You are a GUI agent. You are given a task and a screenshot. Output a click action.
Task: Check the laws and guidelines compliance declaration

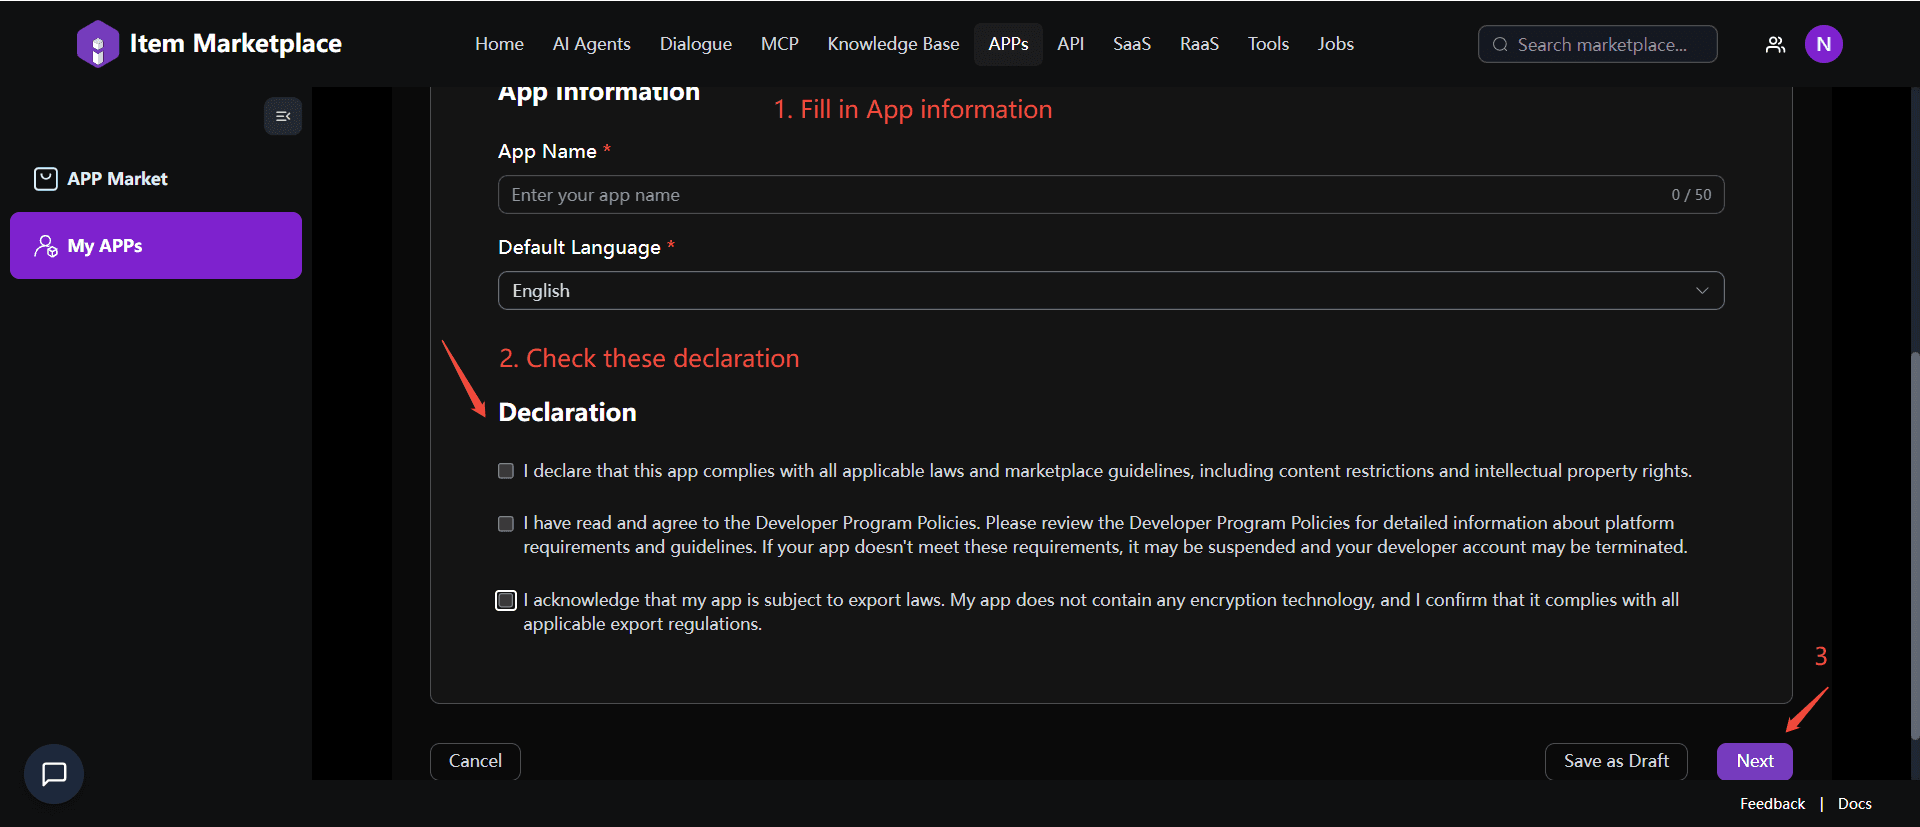tap(506, 471)
